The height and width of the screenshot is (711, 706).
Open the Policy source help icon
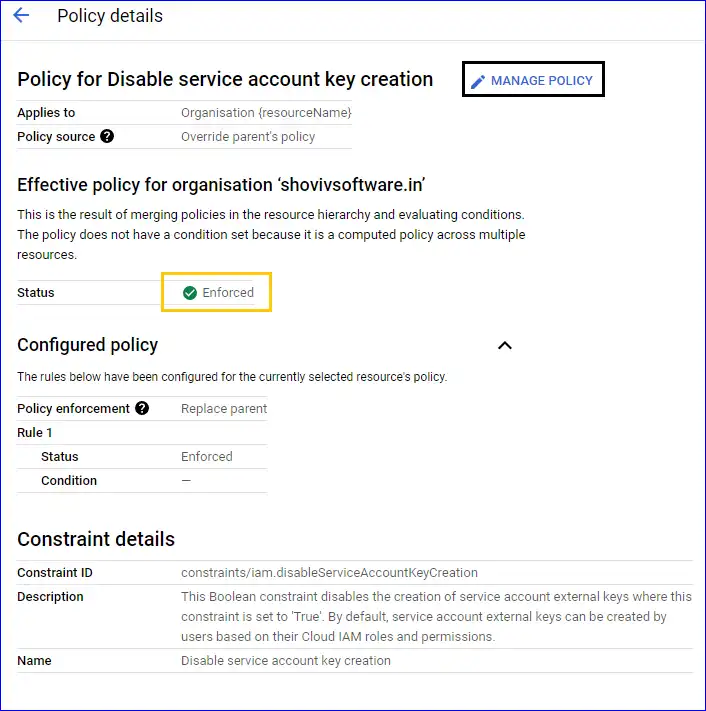coord(107,137)
